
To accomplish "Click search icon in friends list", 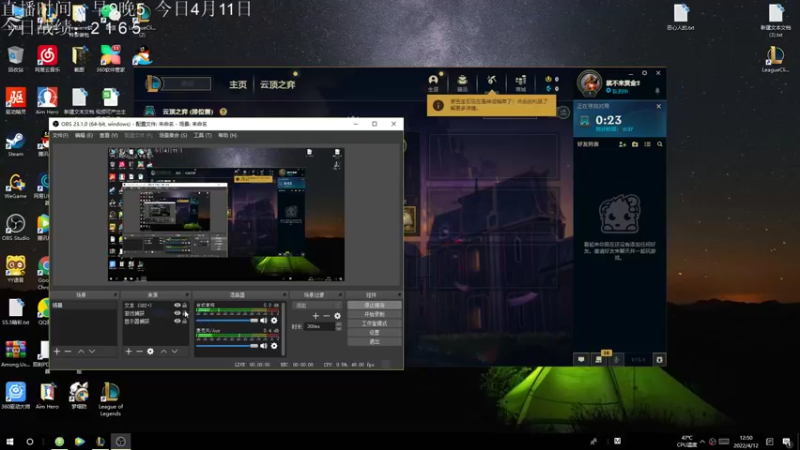I will click(660, 144).
